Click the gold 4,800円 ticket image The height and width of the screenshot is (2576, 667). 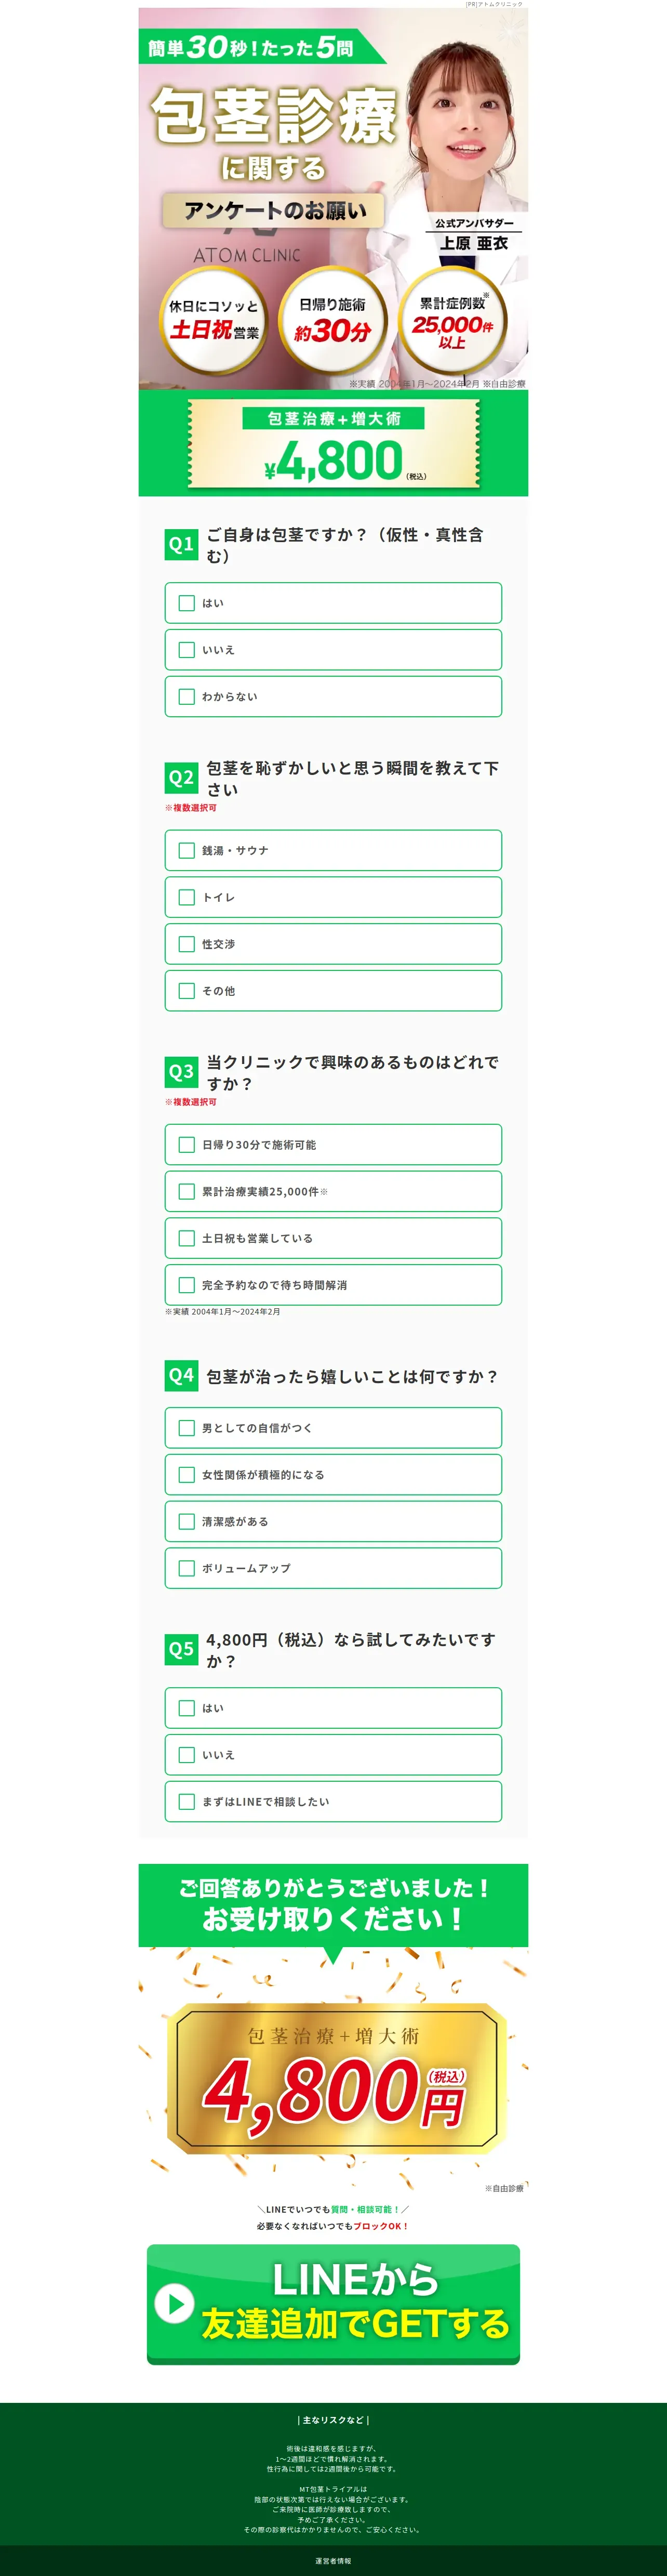point(333,2078)
